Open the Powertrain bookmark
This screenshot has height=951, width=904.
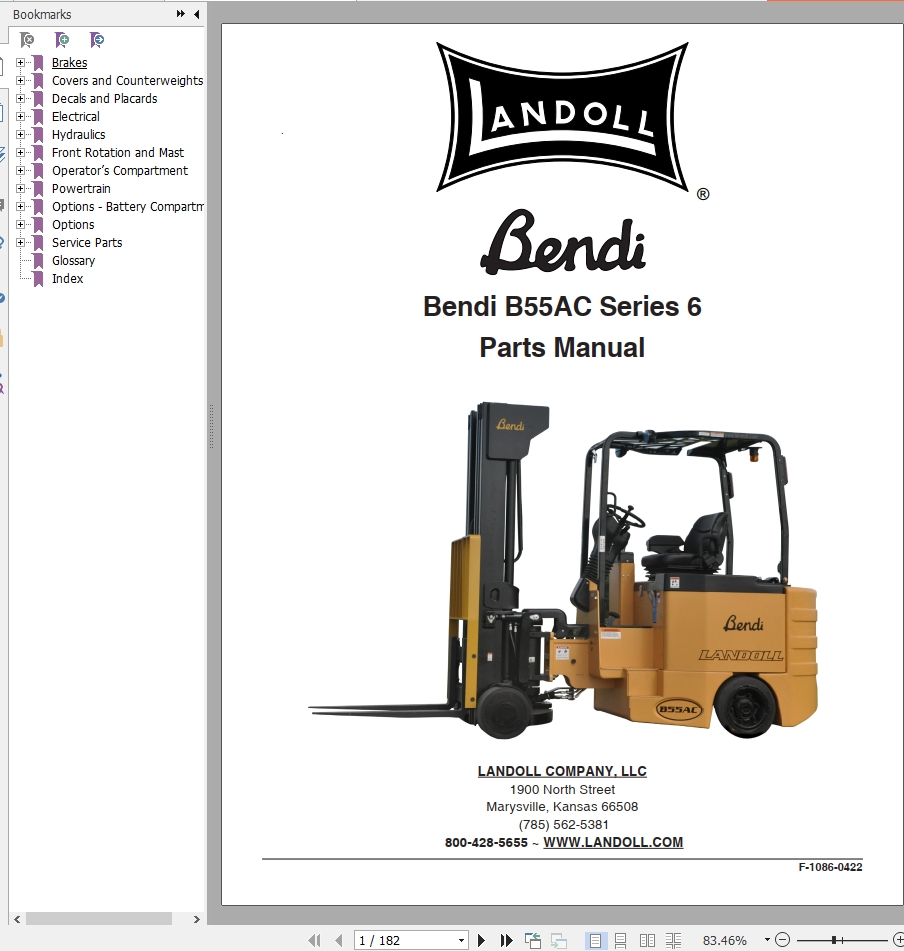pyautogui.click(x=81, y=189)
